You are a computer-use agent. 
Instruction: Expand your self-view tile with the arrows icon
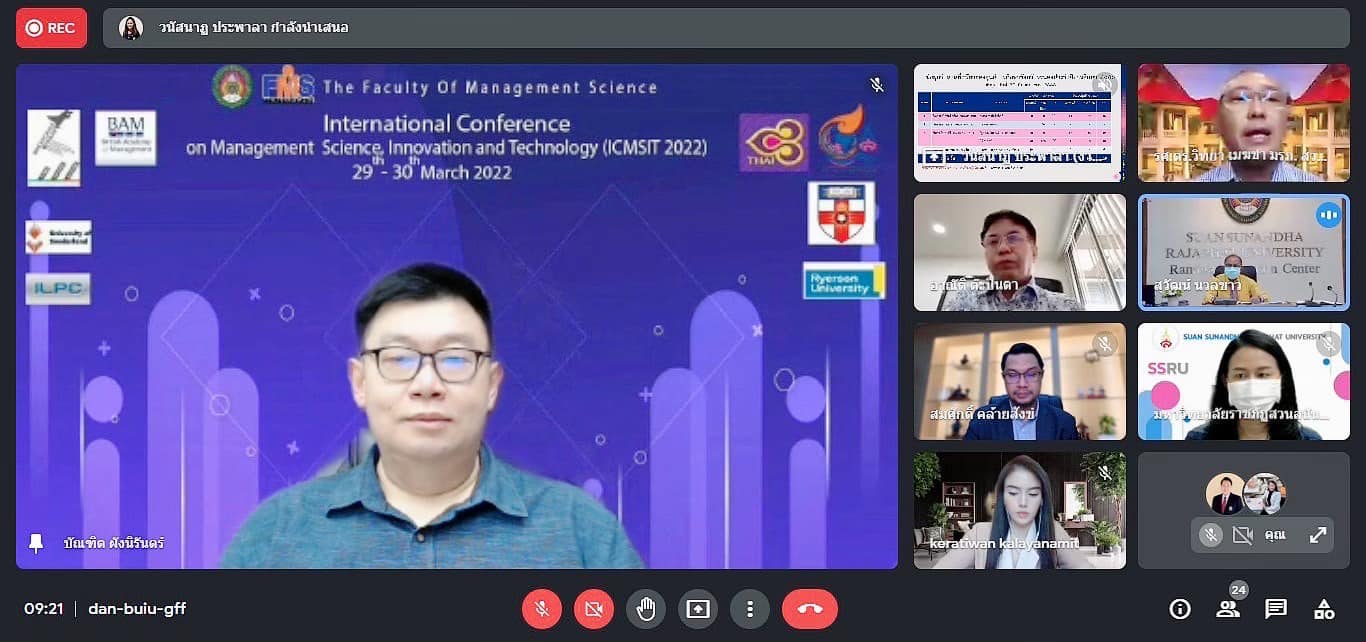(x=1318, y=535)
